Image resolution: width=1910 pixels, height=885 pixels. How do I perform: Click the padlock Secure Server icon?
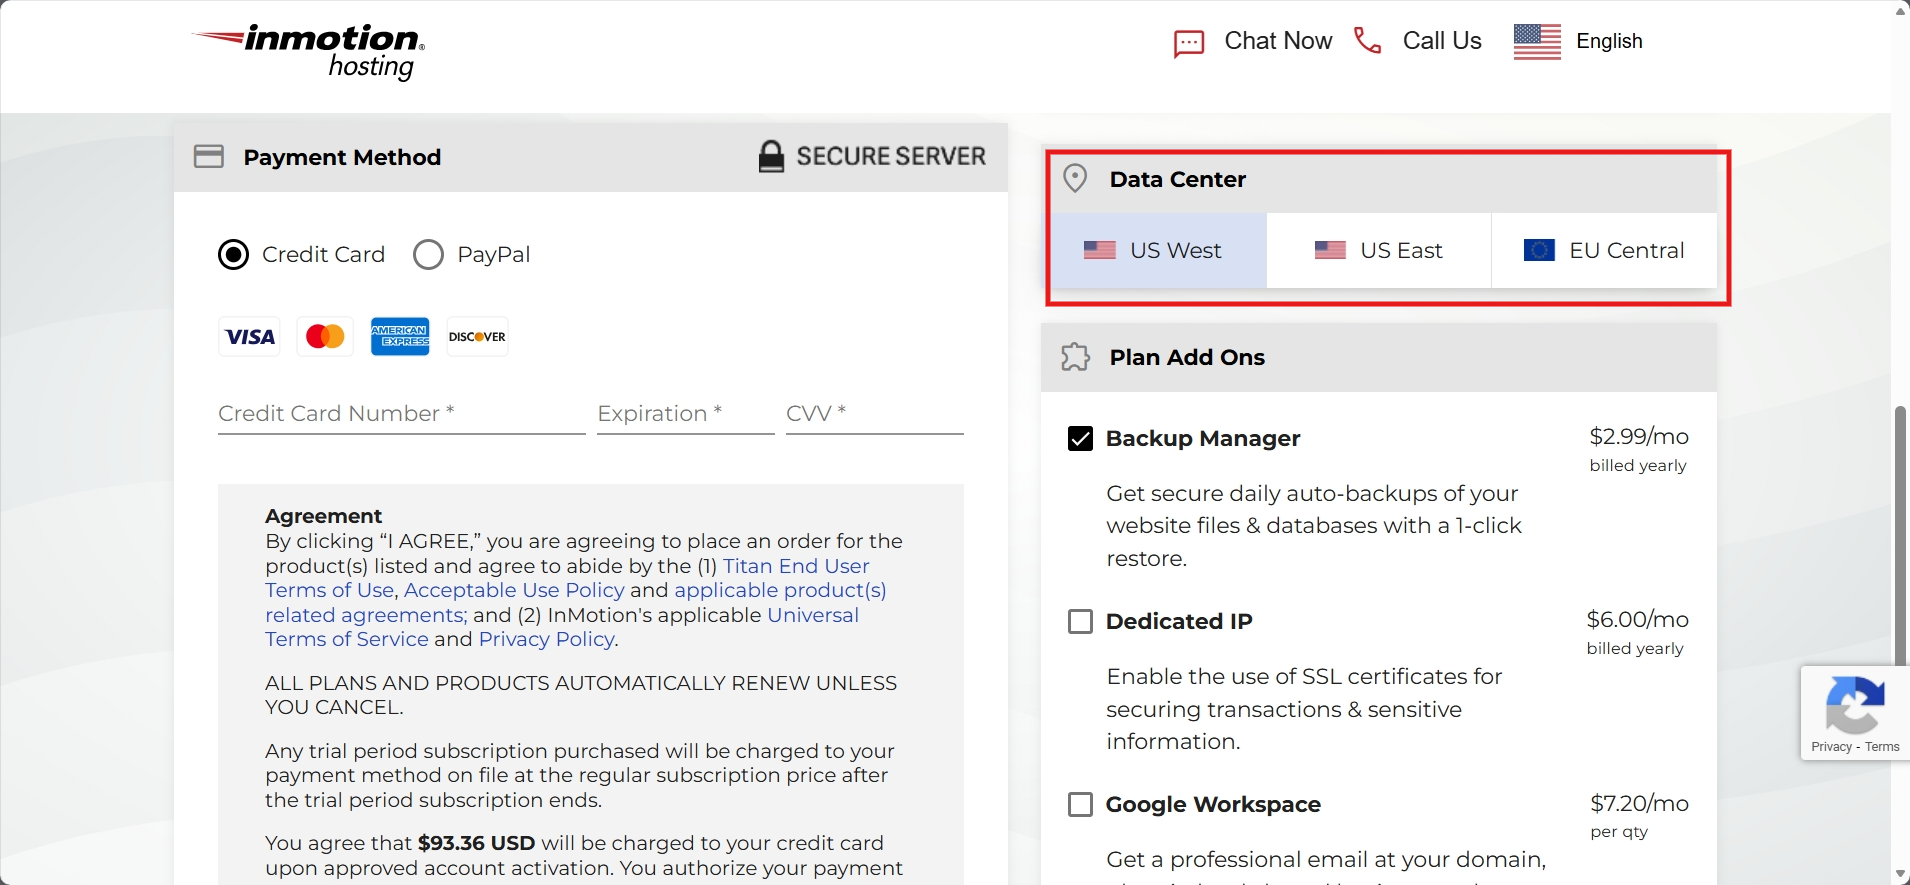click(x=771, y=156)
